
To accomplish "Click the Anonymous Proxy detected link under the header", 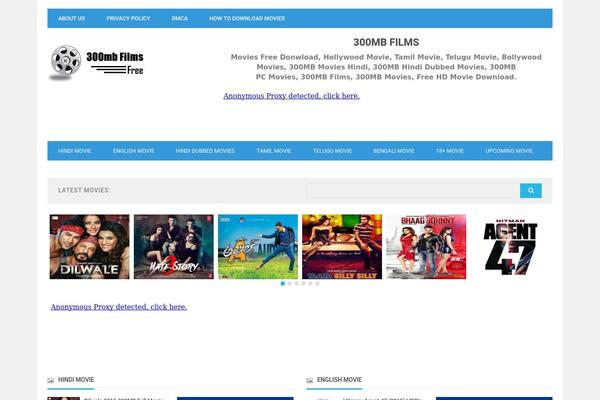I will click(x=291, y=96).
